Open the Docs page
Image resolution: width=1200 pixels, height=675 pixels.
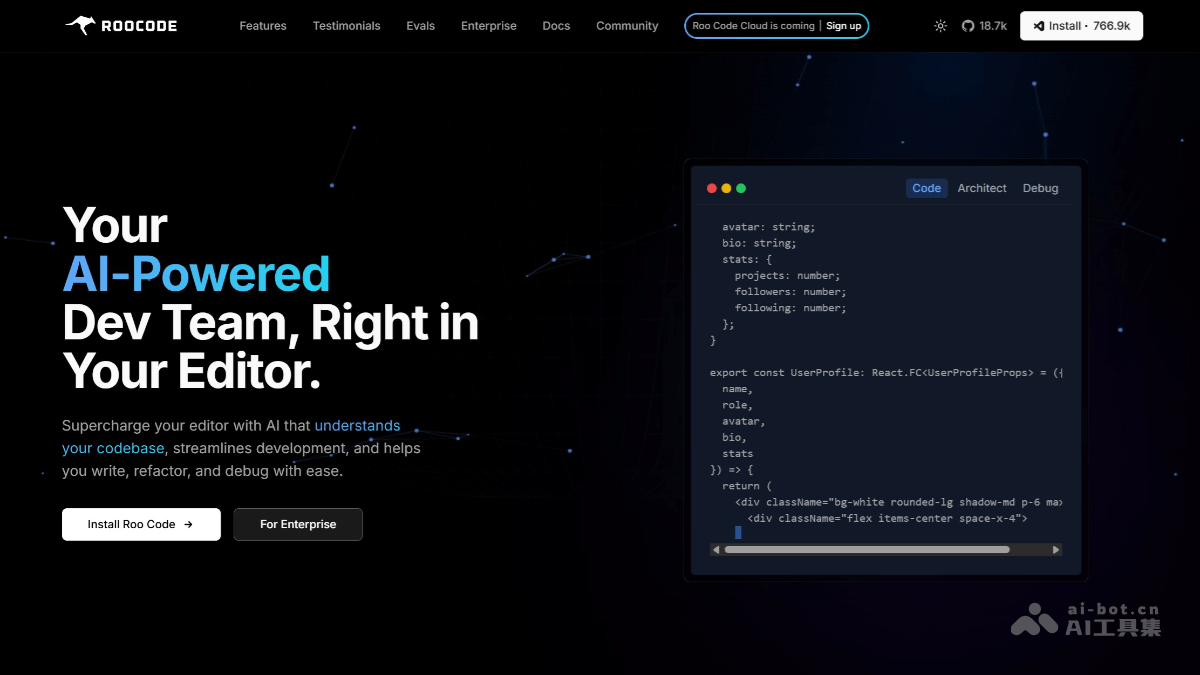point(556,25)
